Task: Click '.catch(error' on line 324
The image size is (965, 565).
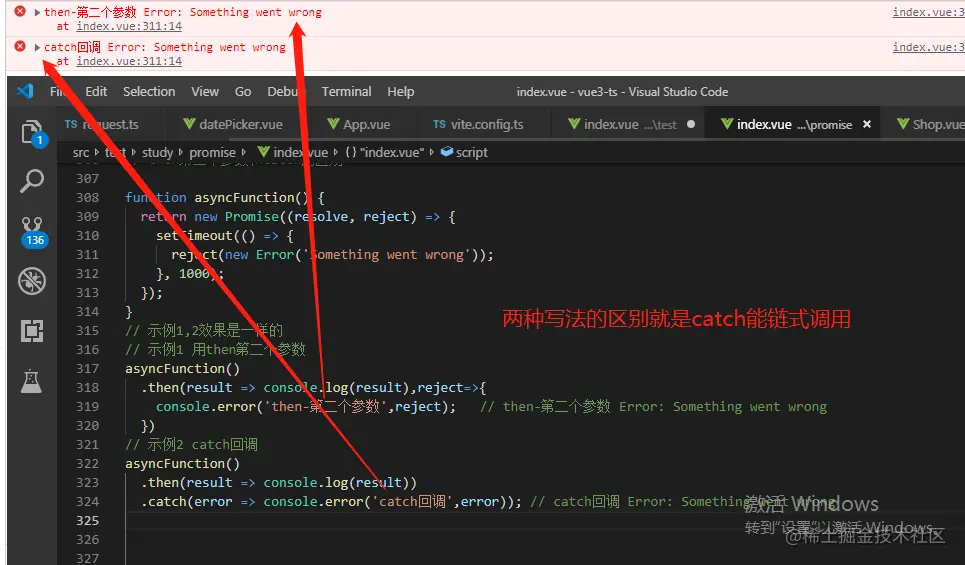Action: click(186, 502)
